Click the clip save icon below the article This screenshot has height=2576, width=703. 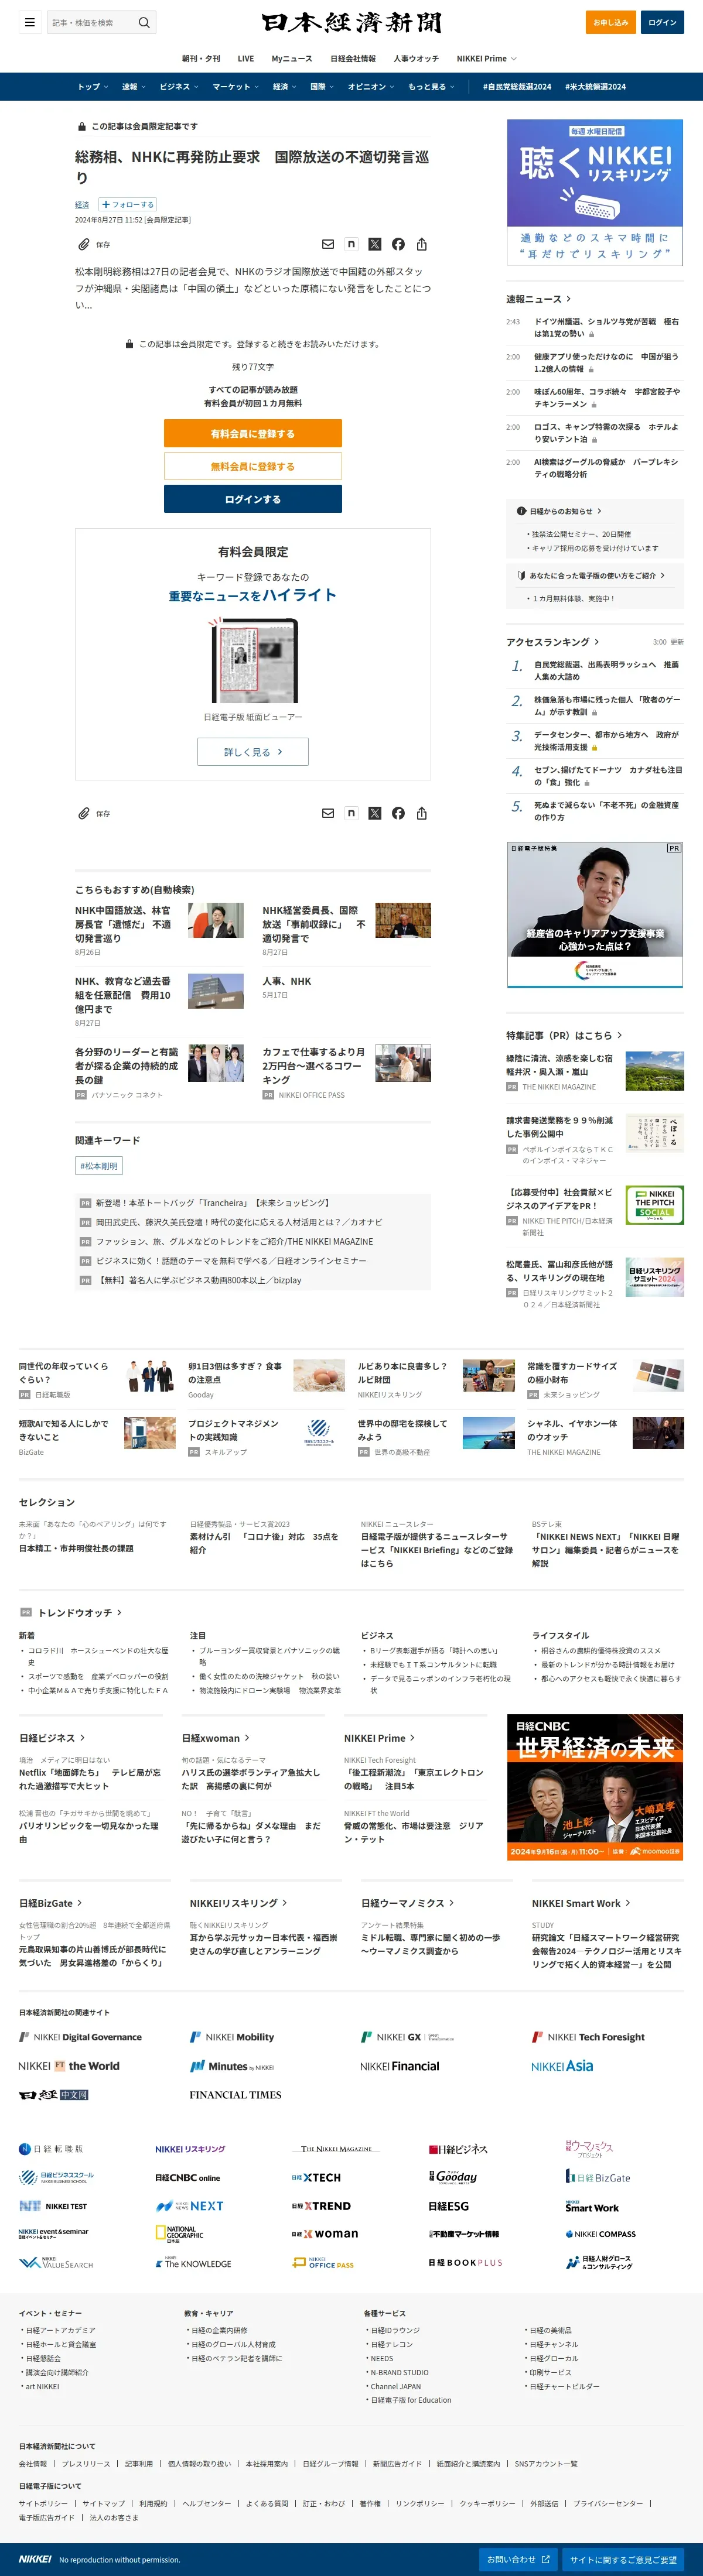coord(84,813)
